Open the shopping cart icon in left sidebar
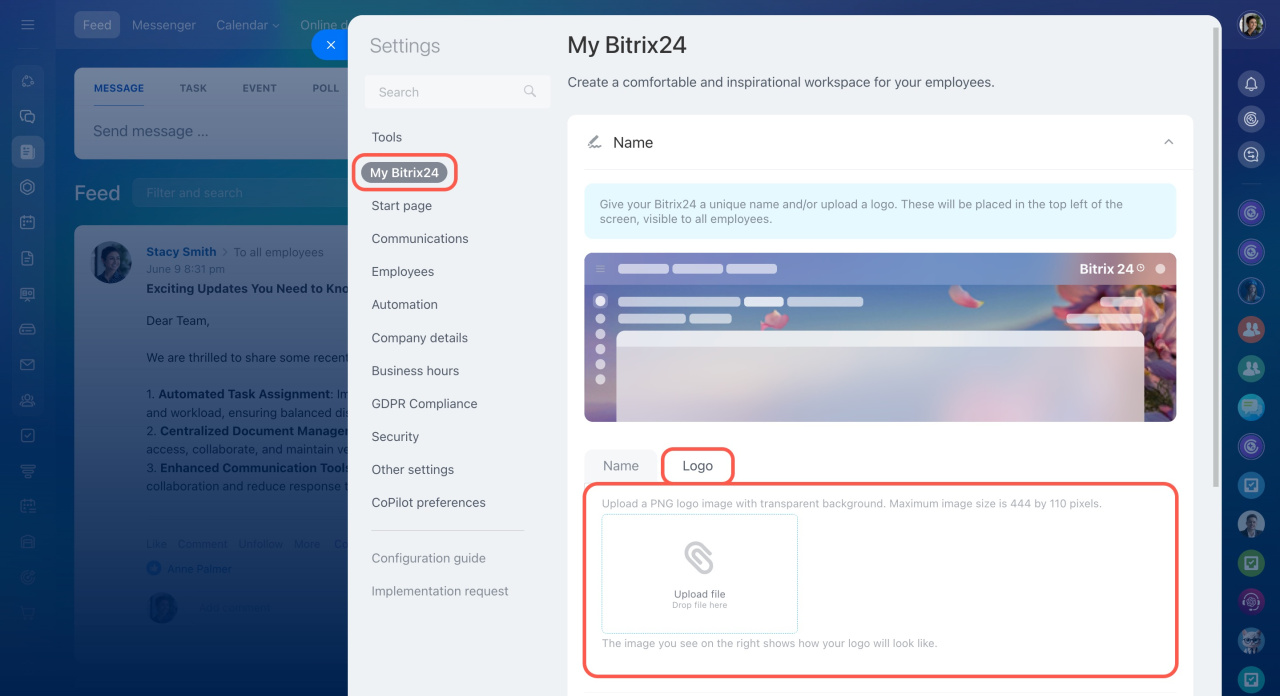 pos(28,613)
